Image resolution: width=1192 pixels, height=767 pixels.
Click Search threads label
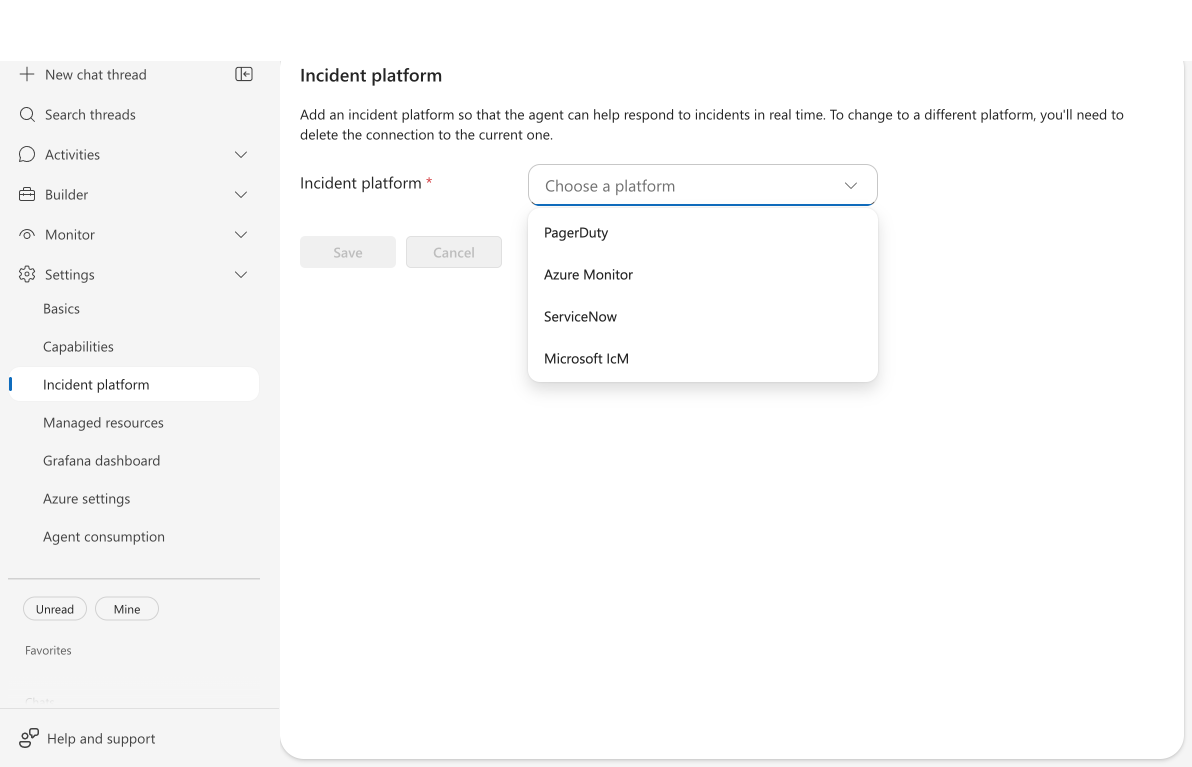coord(90,115)
